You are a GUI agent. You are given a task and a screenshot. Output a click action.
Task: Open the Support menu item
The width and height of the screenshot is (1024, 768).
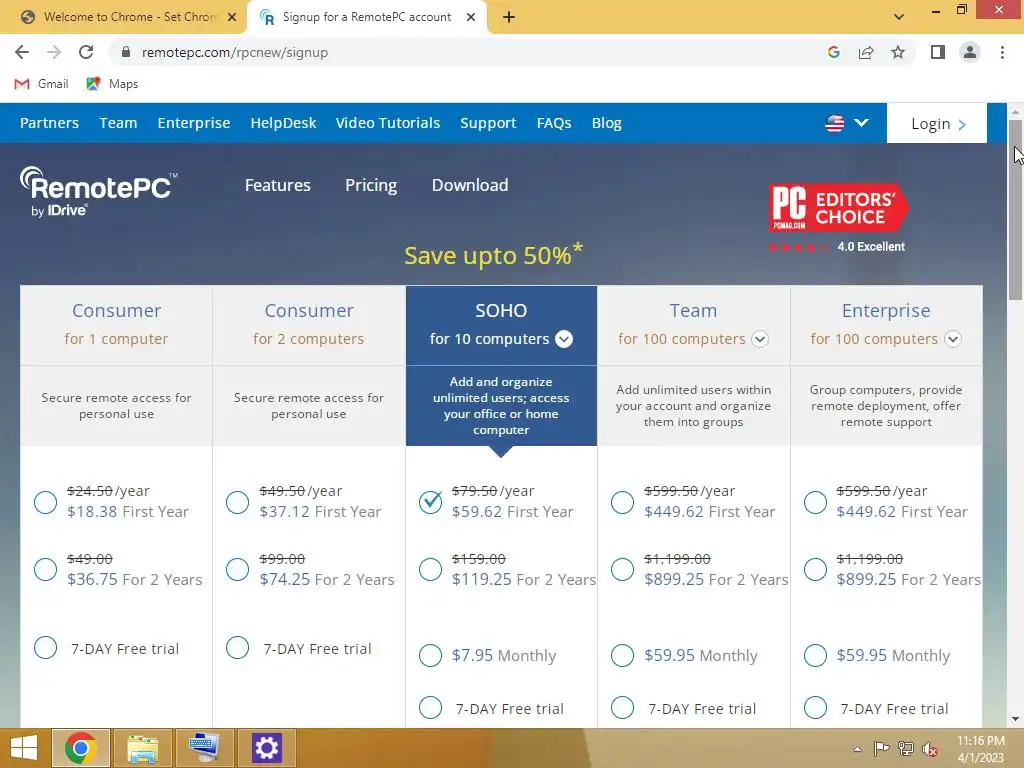click(x=488, y=123)
